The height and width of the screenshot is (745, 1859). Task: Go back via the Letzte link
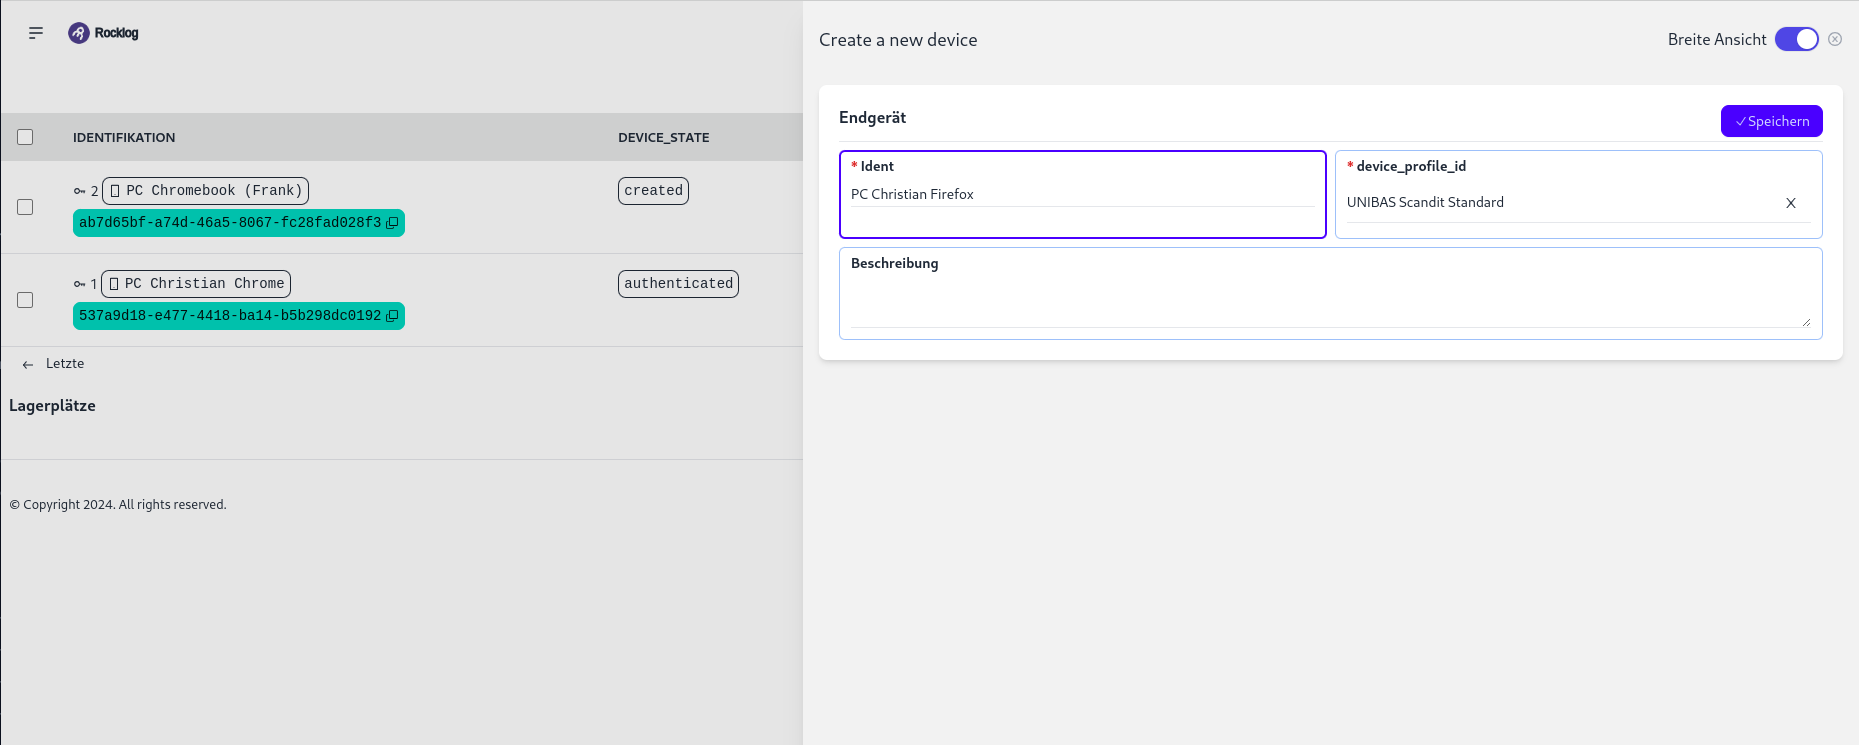coord(55,364)
